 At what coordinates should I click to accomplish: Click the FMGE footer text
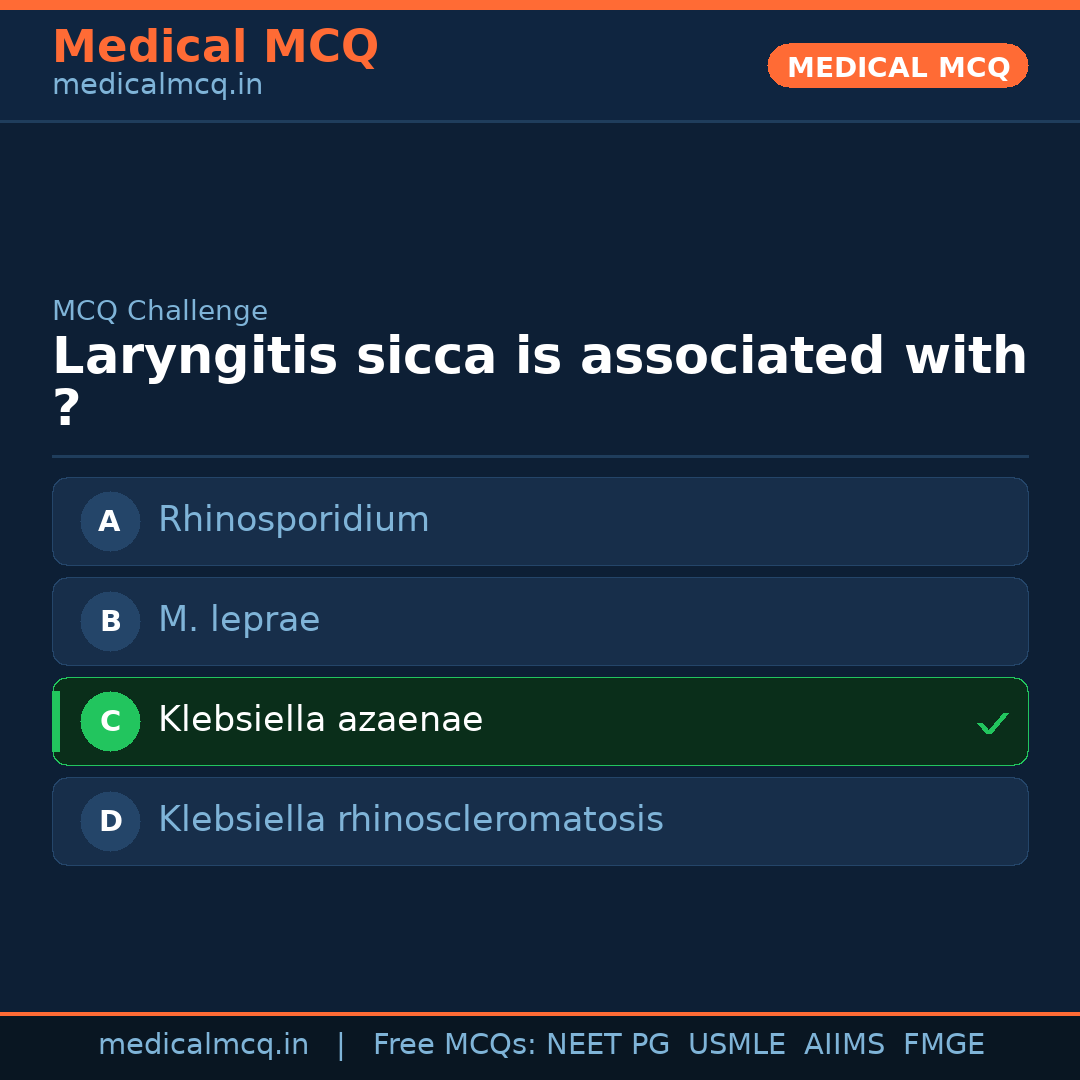click(943, 1045)
